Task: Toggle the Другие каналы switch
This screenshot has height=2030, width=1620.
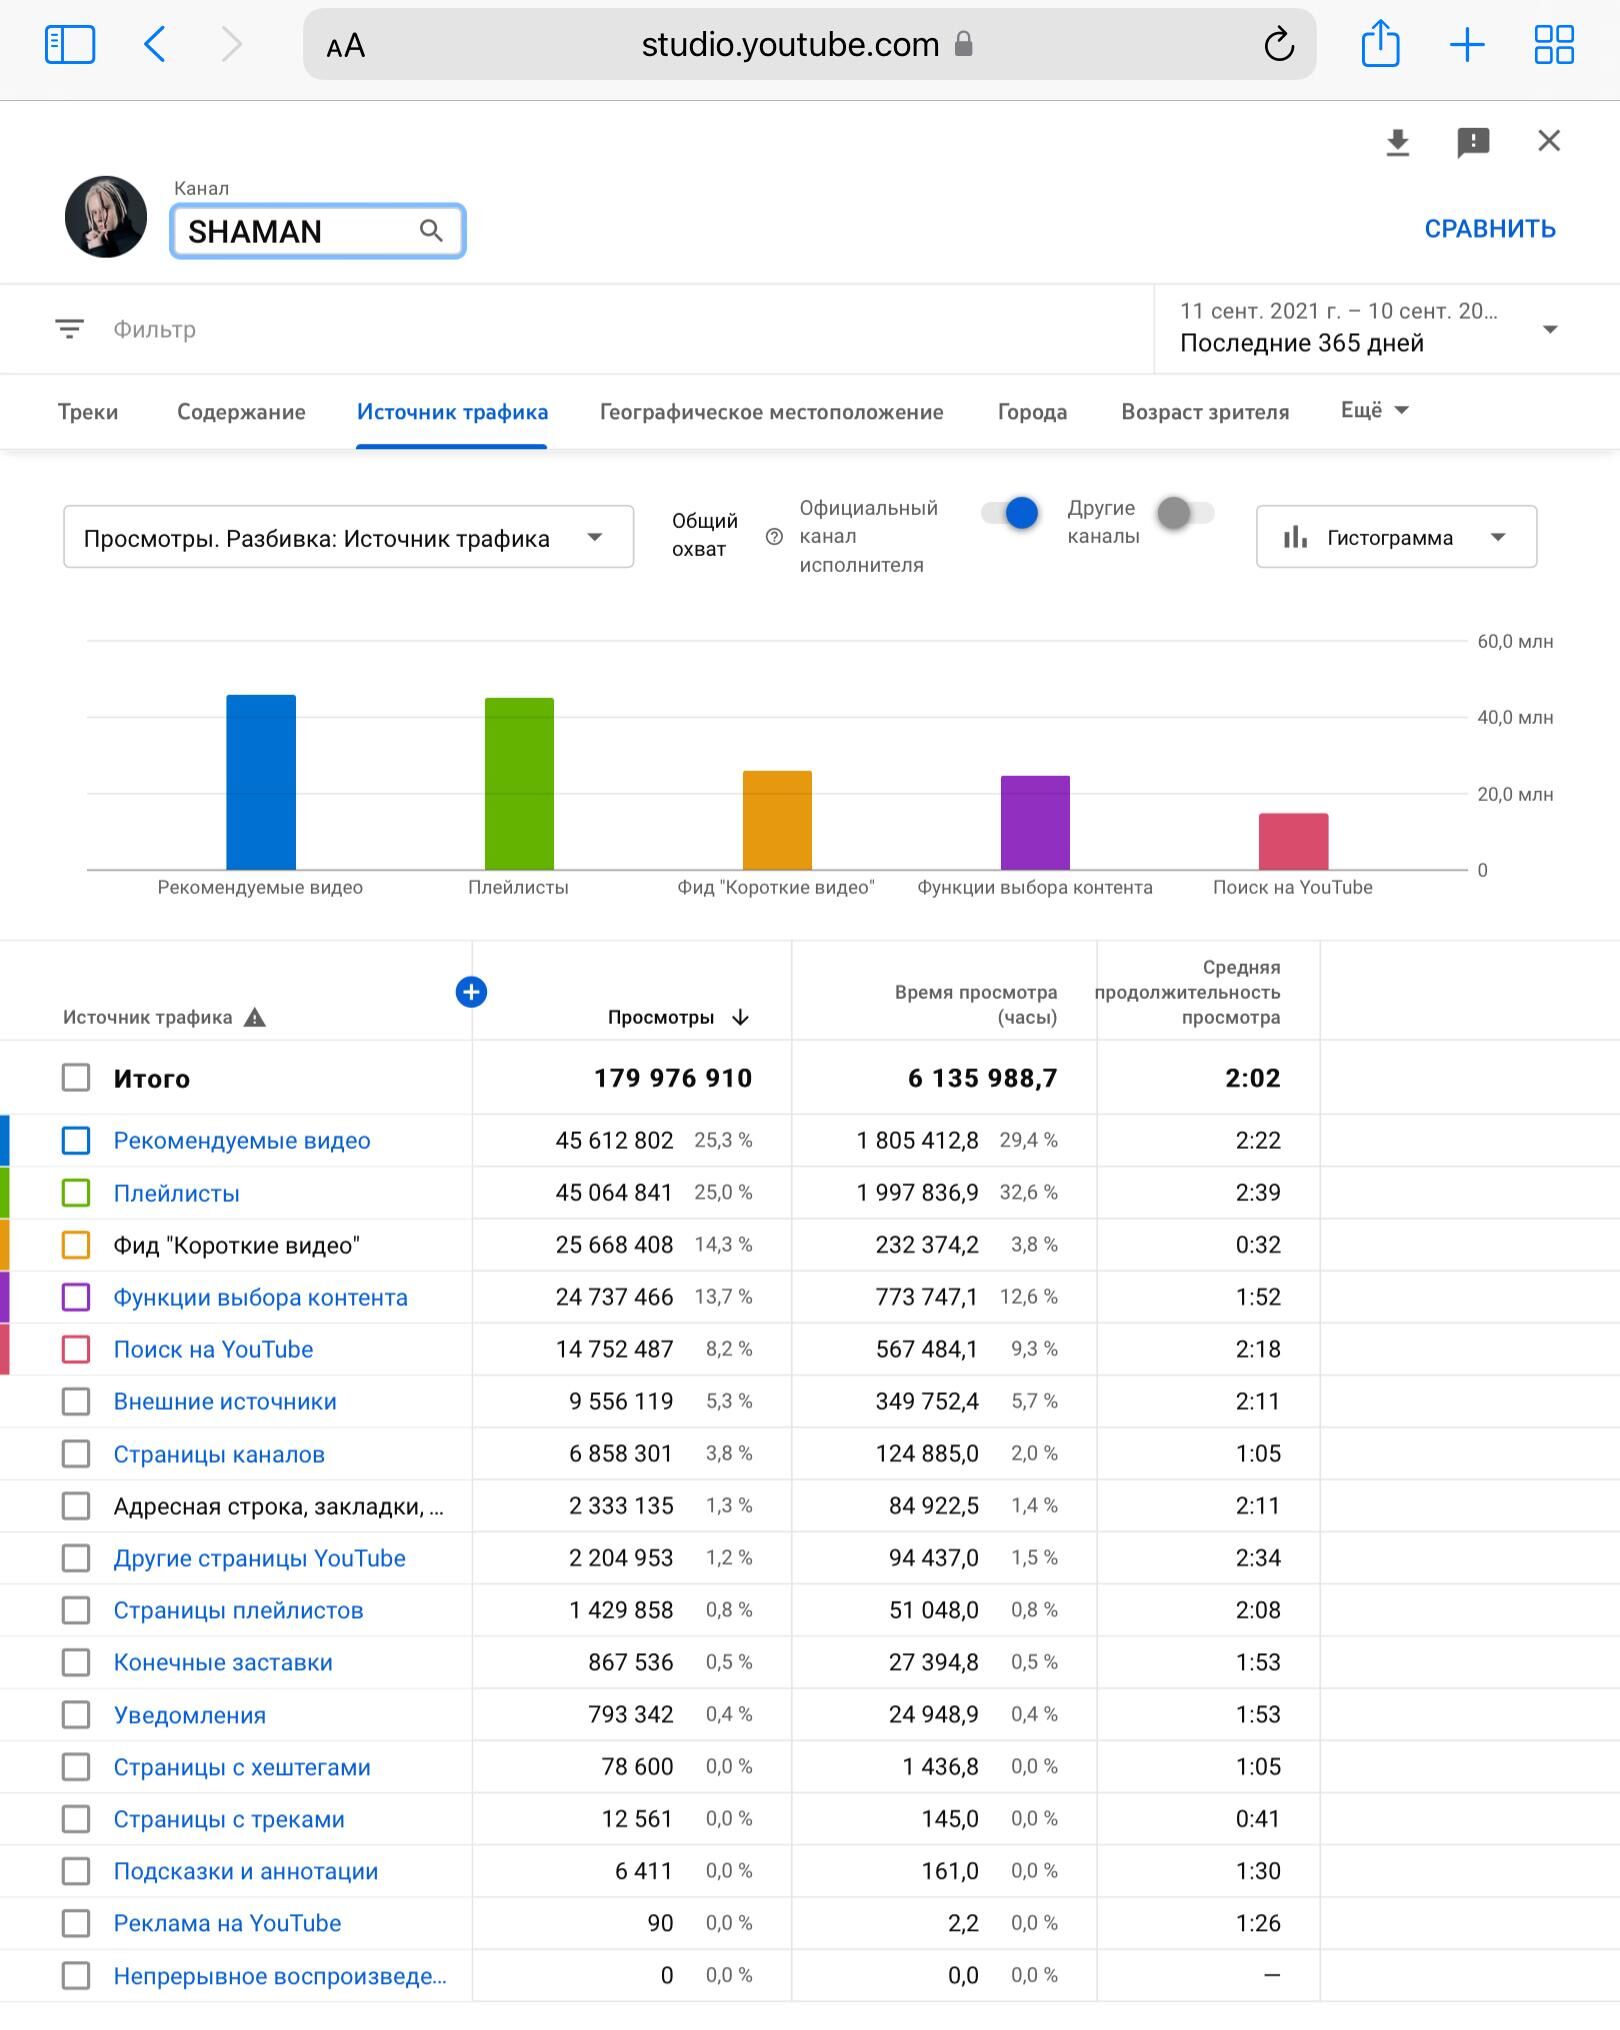Action: point(1185,513)
